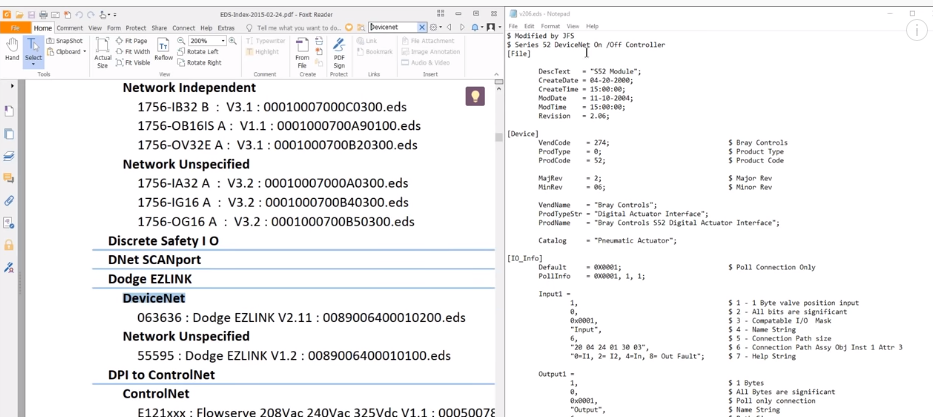Click the Actual Size icon

click(102, 52)
